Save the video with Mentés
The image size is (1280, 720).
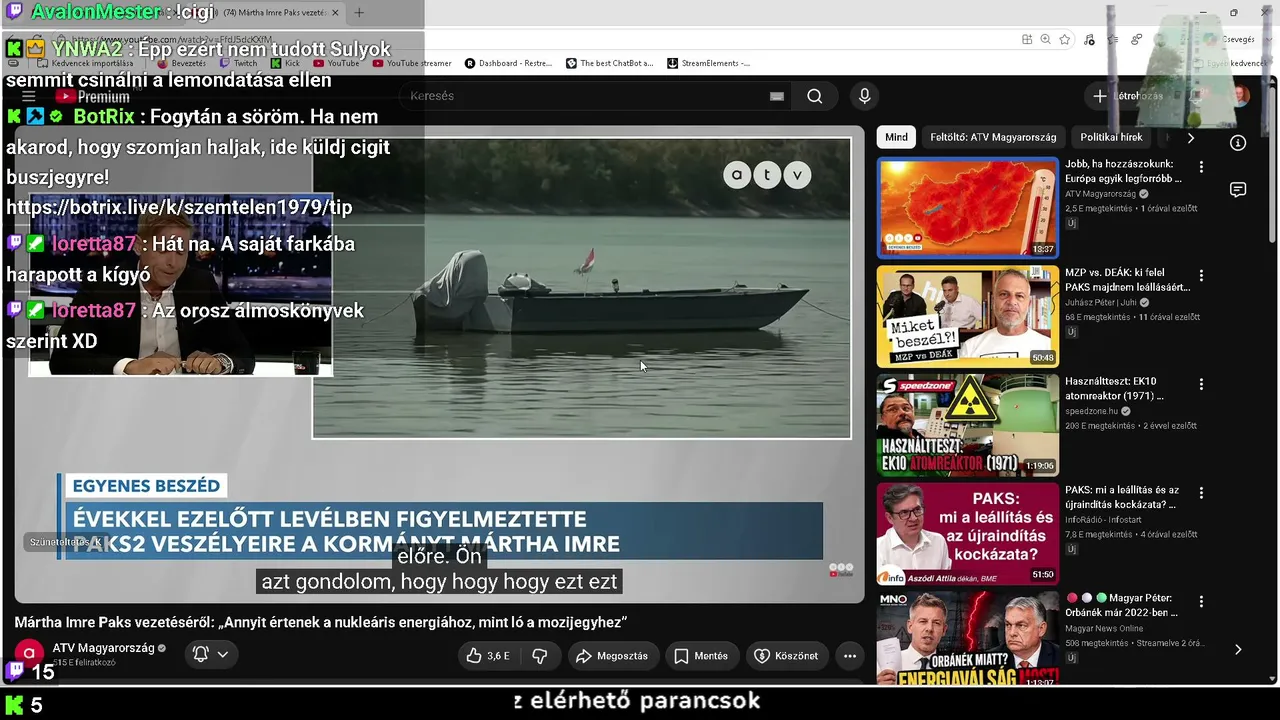(700, 656)
